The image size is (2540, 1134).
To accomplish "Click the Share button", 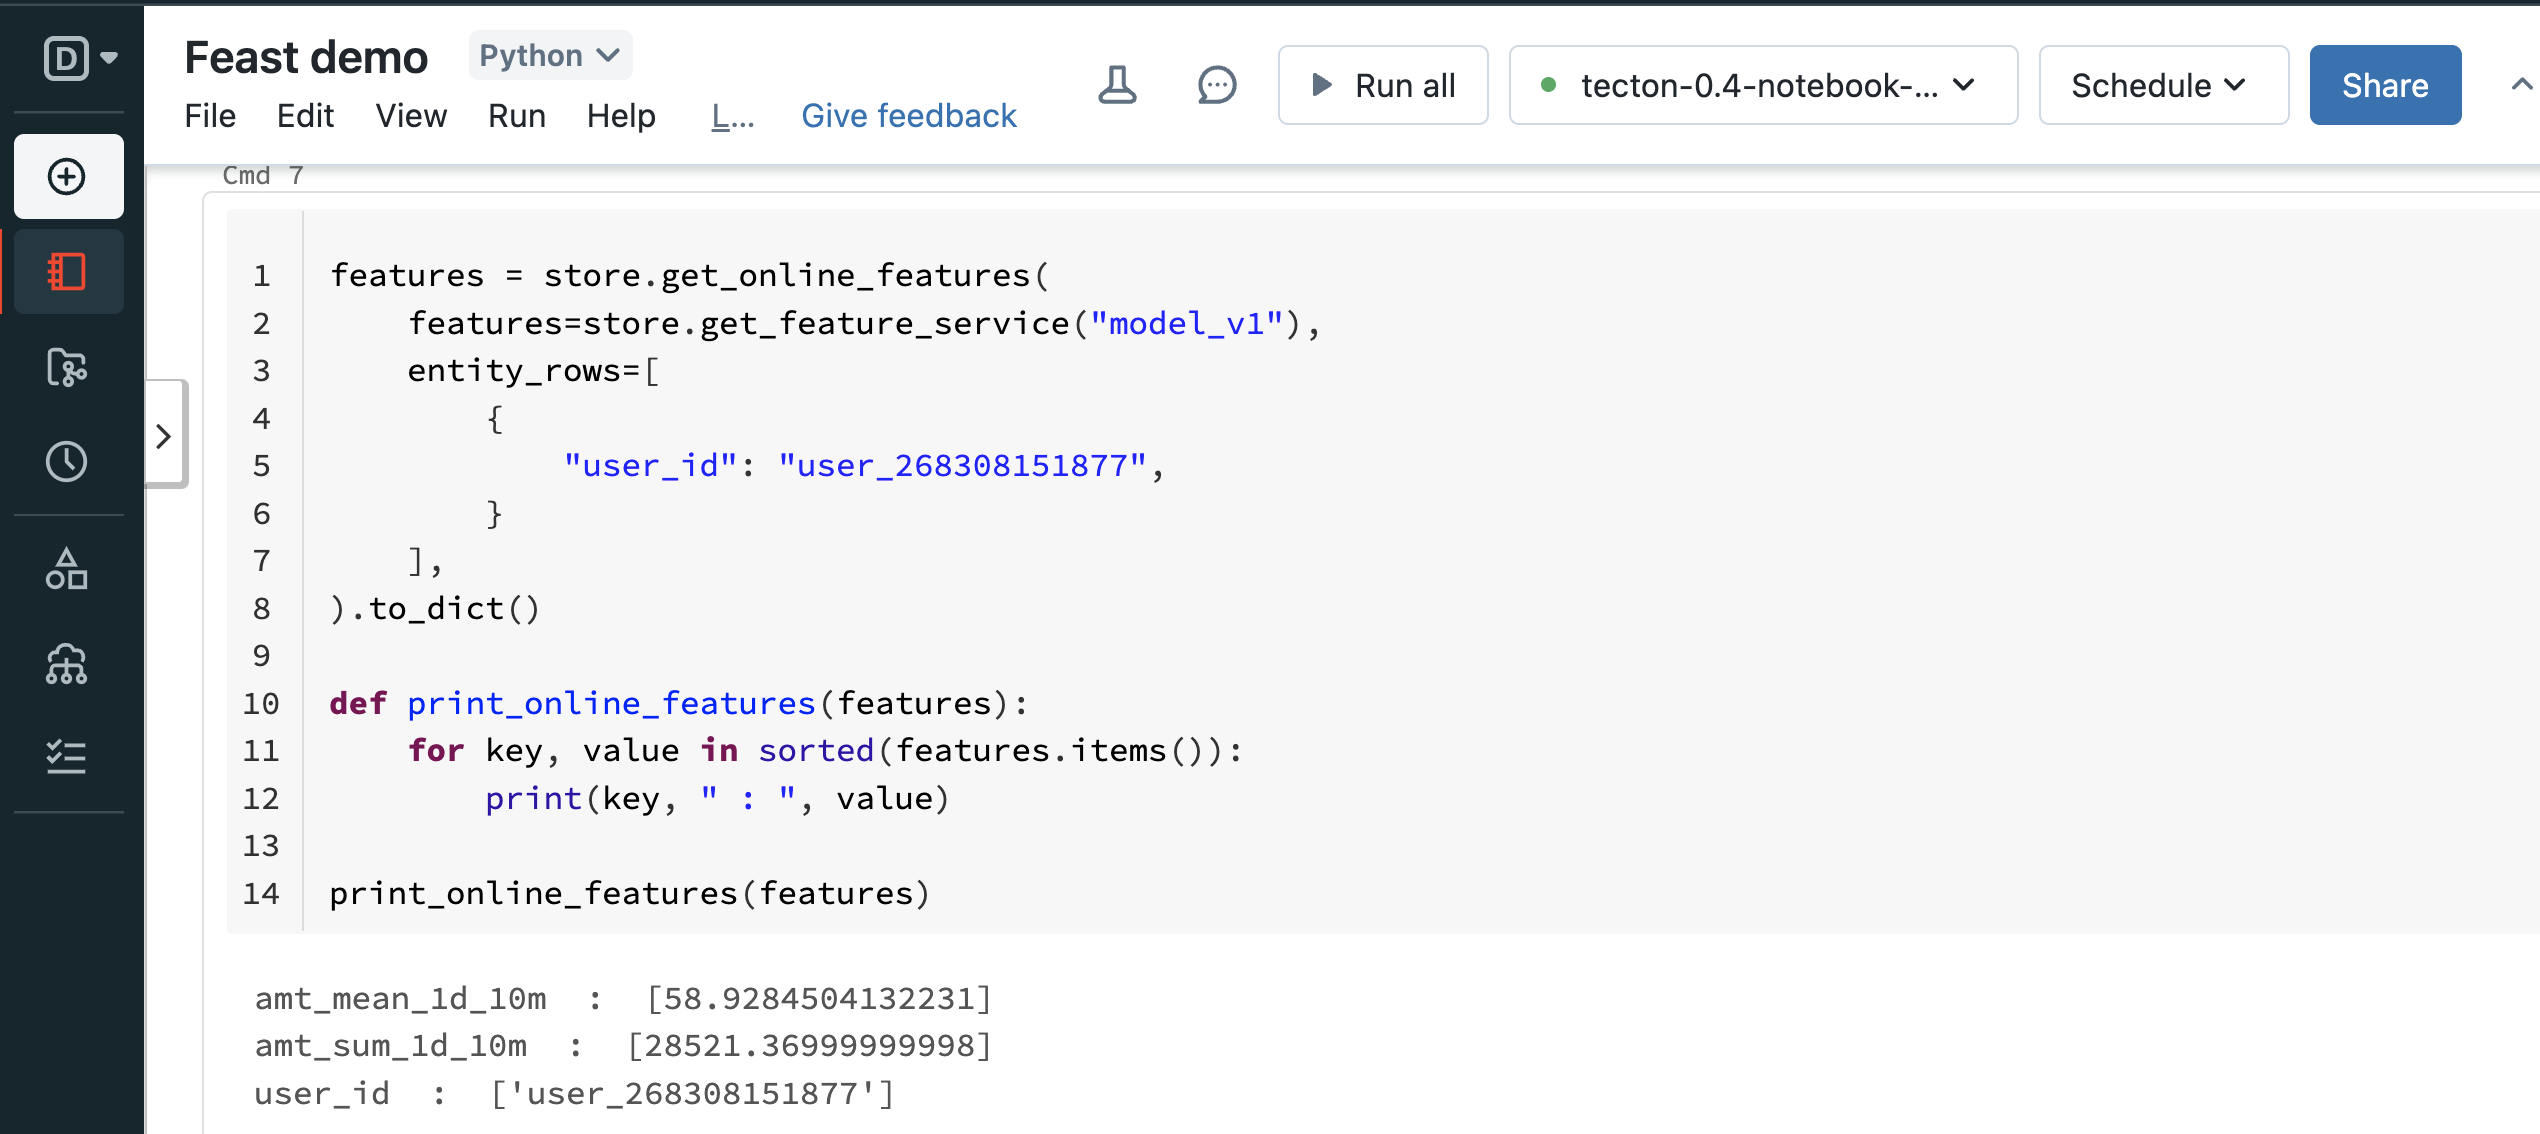I will 2384,85.
